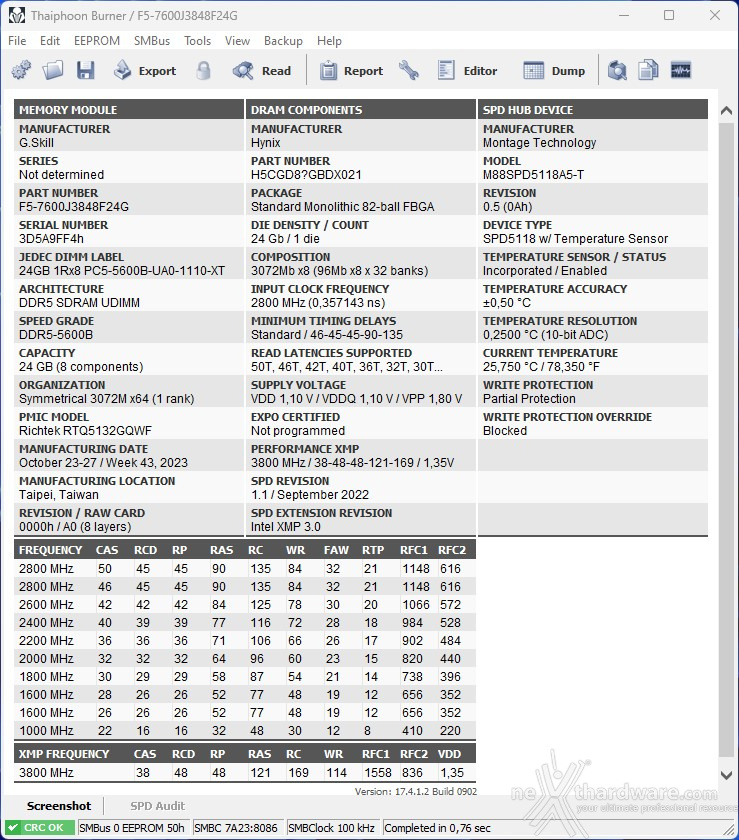This screenshot has width=739, height=840.
Task: Click the Thaiphoon Burner title bar logo
Action: click(17, 16)
